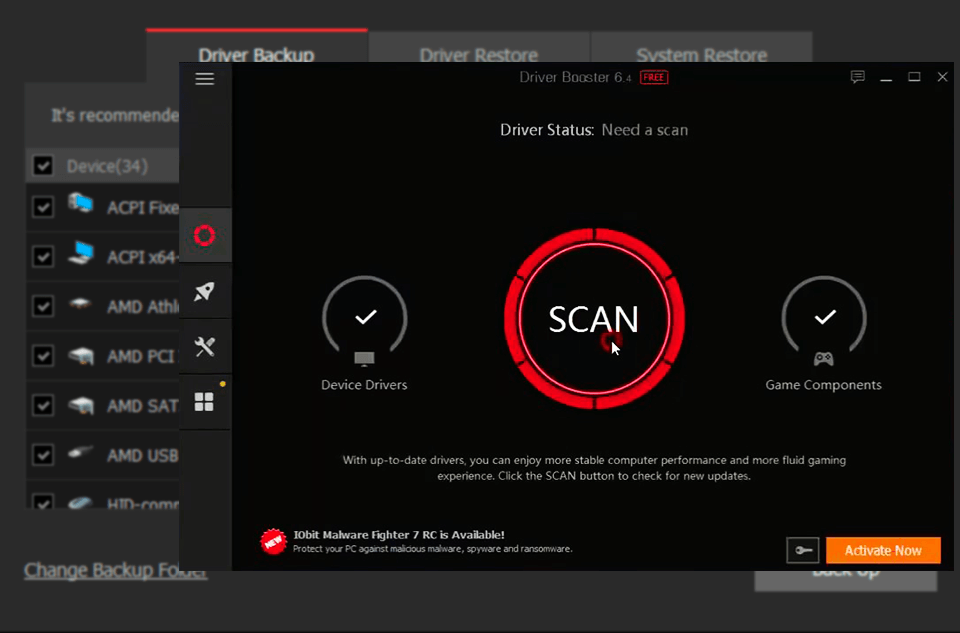Open the Tools wrench and screwdriver icon
Image resolution: width=960 pixels, height=633 pixels.
204,346
